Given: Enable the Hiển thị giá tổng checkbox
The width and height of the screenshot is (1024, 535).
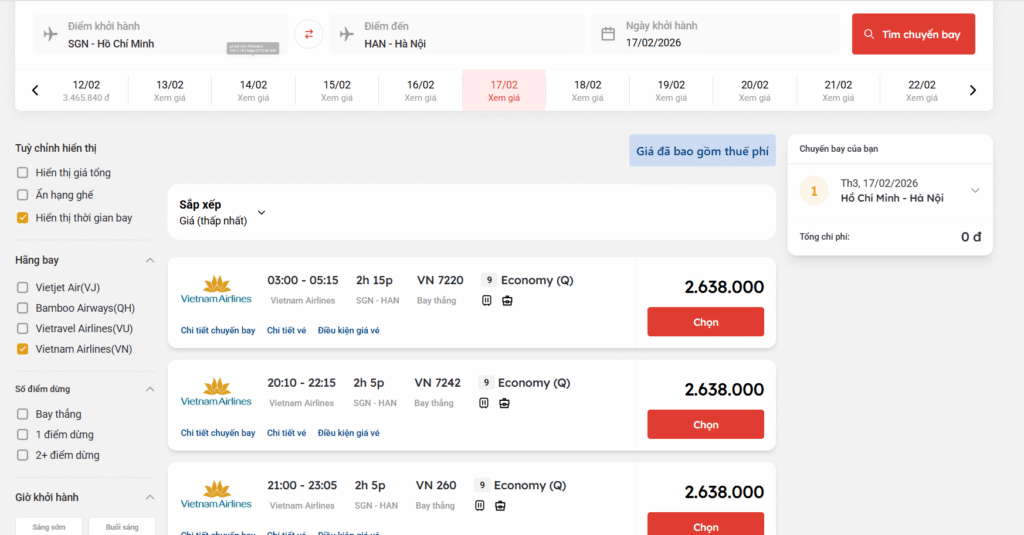Looking at the screenshot, I should [x=22, y=173].
